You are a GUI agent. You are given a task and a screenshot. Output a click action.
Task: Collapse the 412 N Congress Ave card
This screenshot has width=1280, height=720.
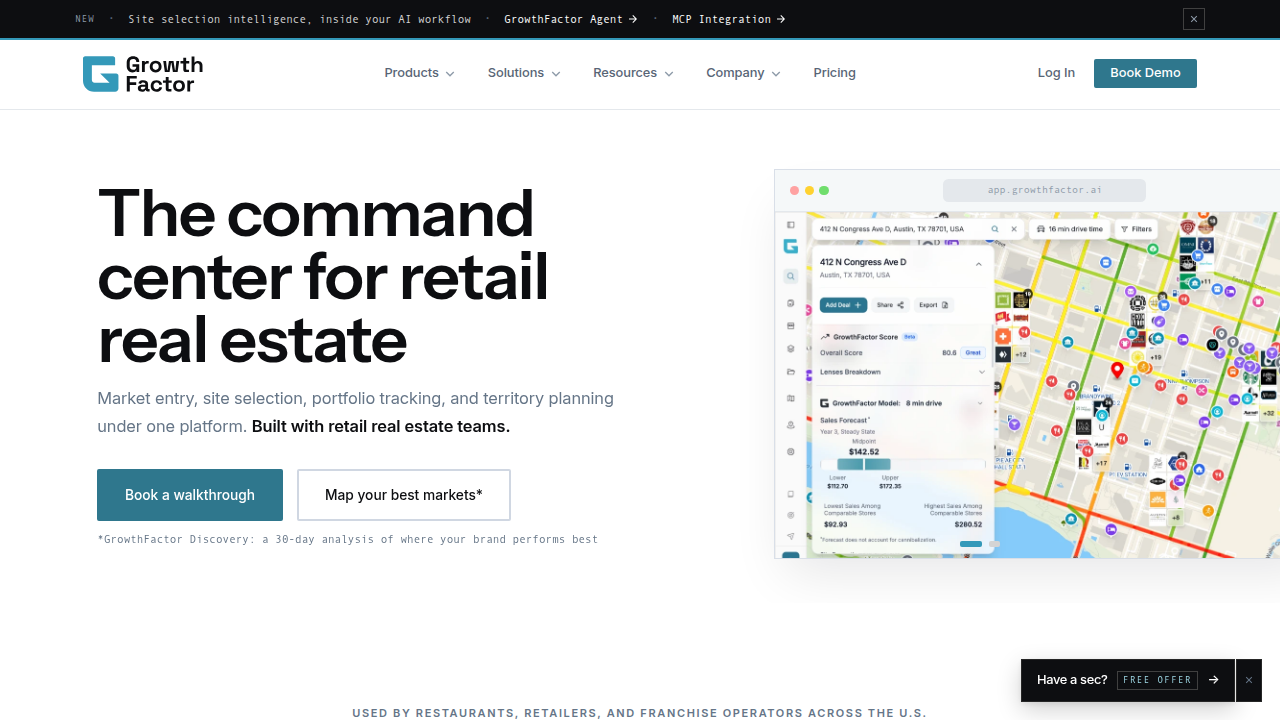point(979,264)
